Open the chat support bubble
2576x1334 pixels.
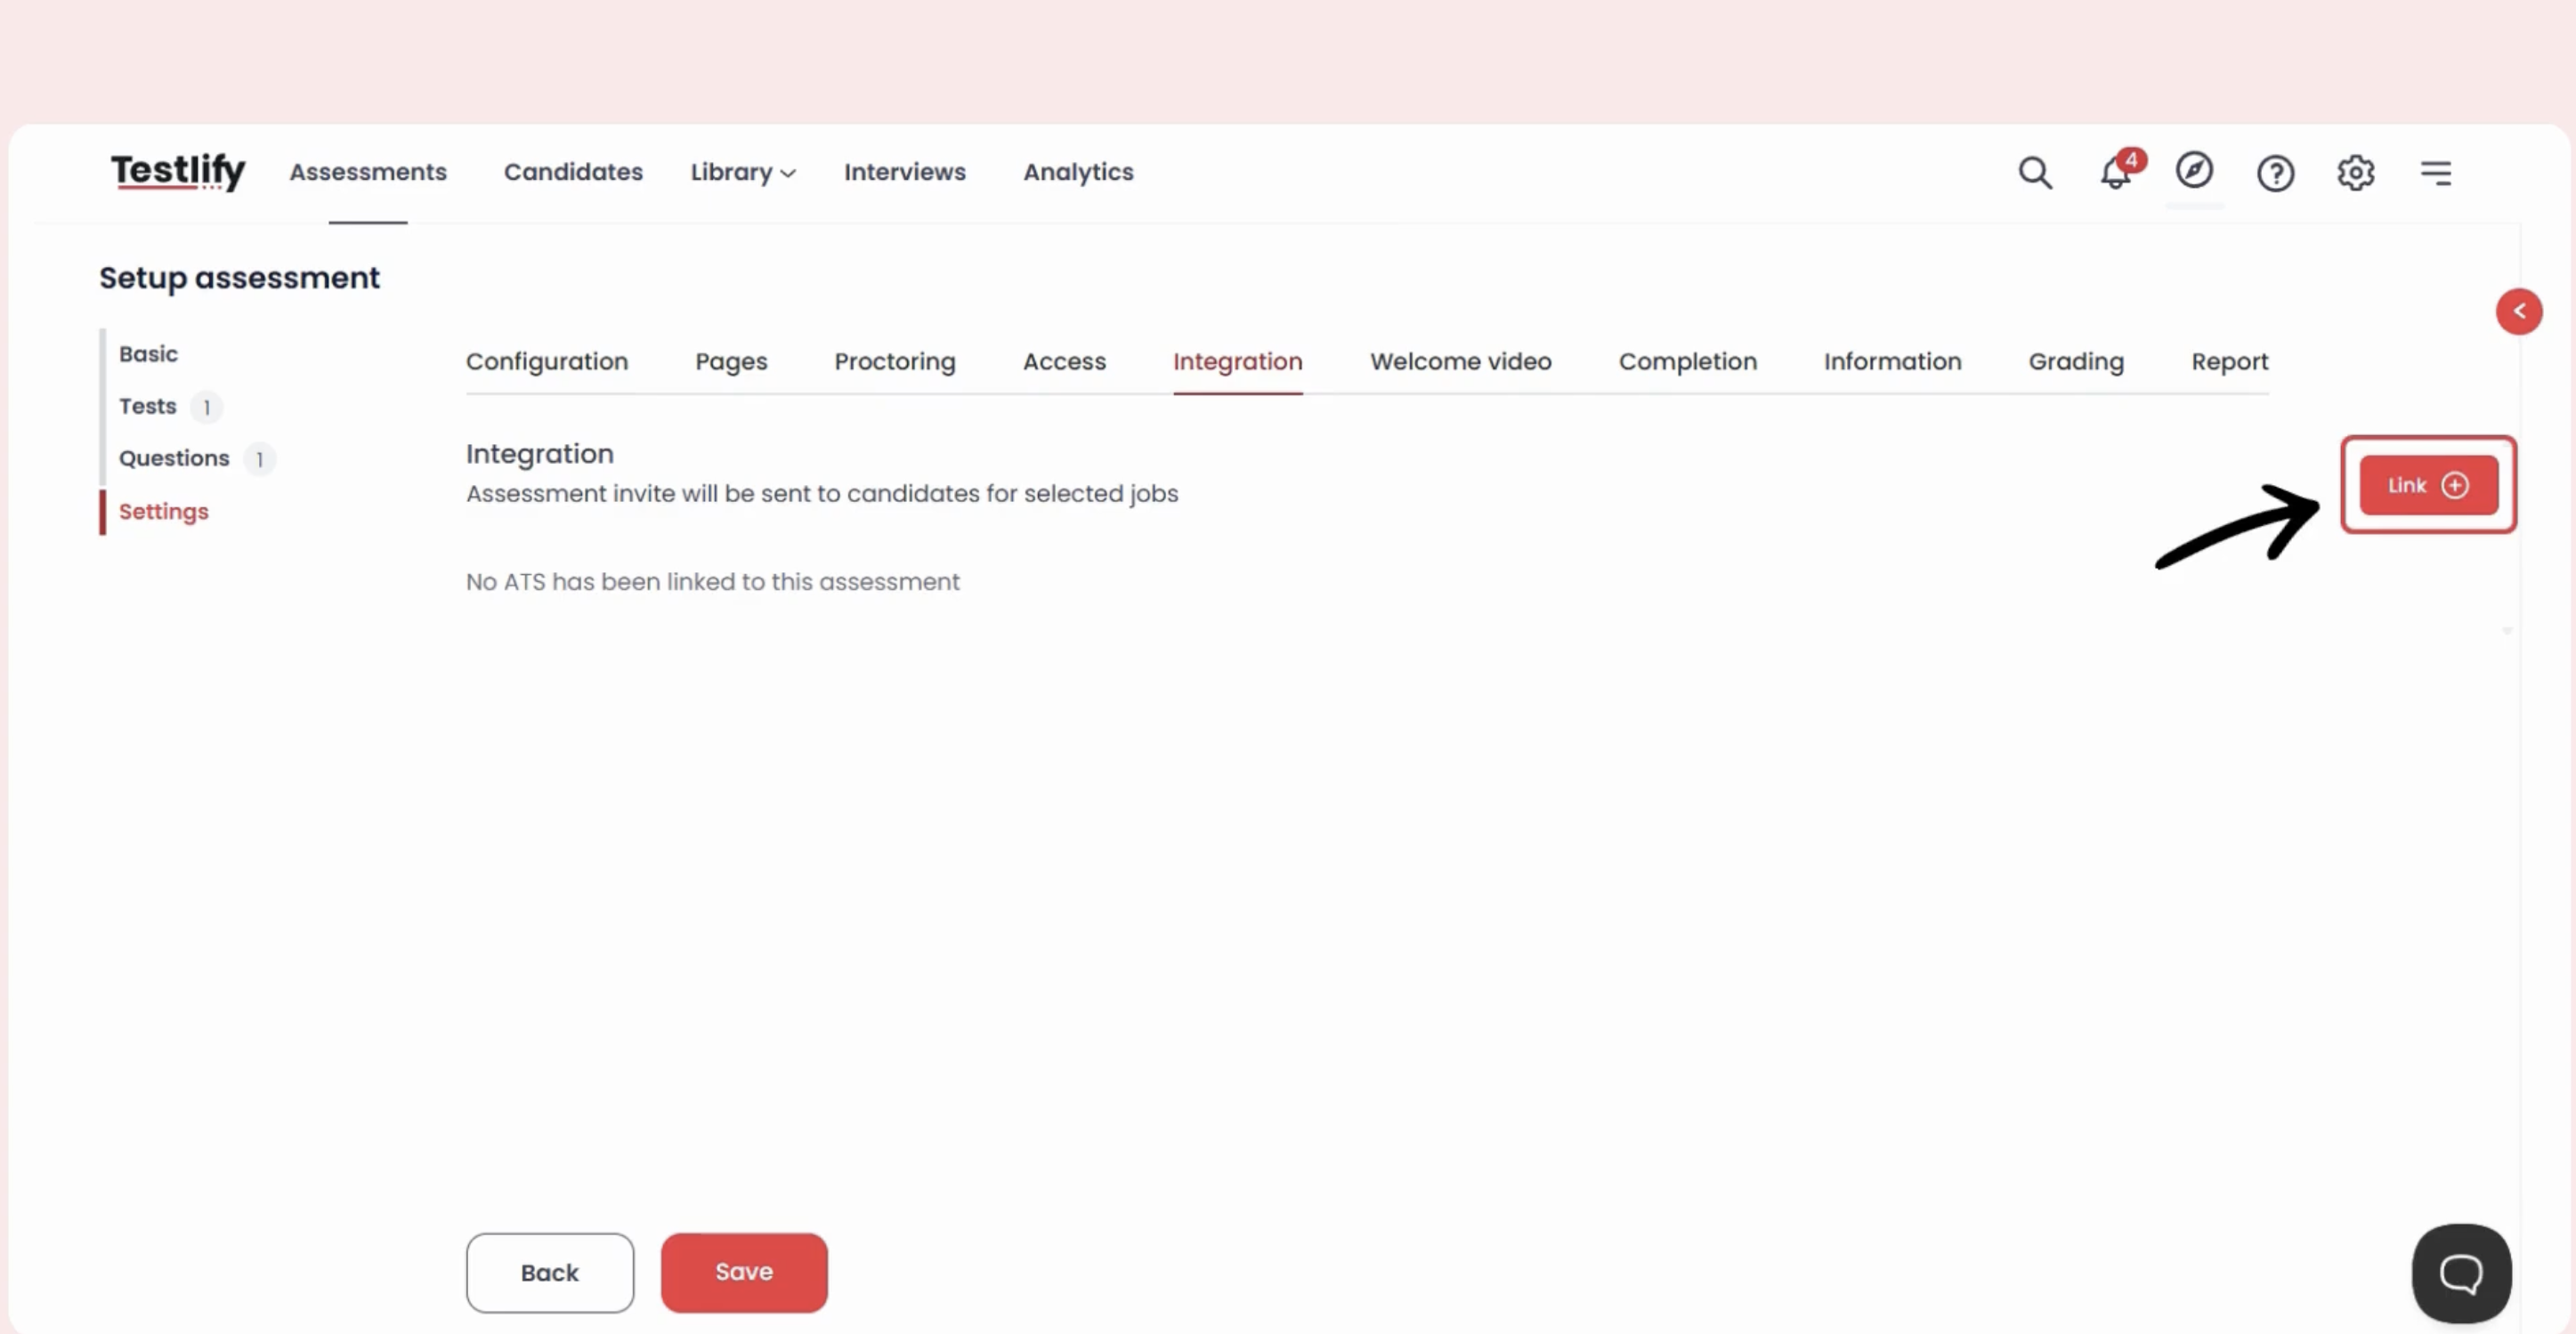coord(2461,1273)
